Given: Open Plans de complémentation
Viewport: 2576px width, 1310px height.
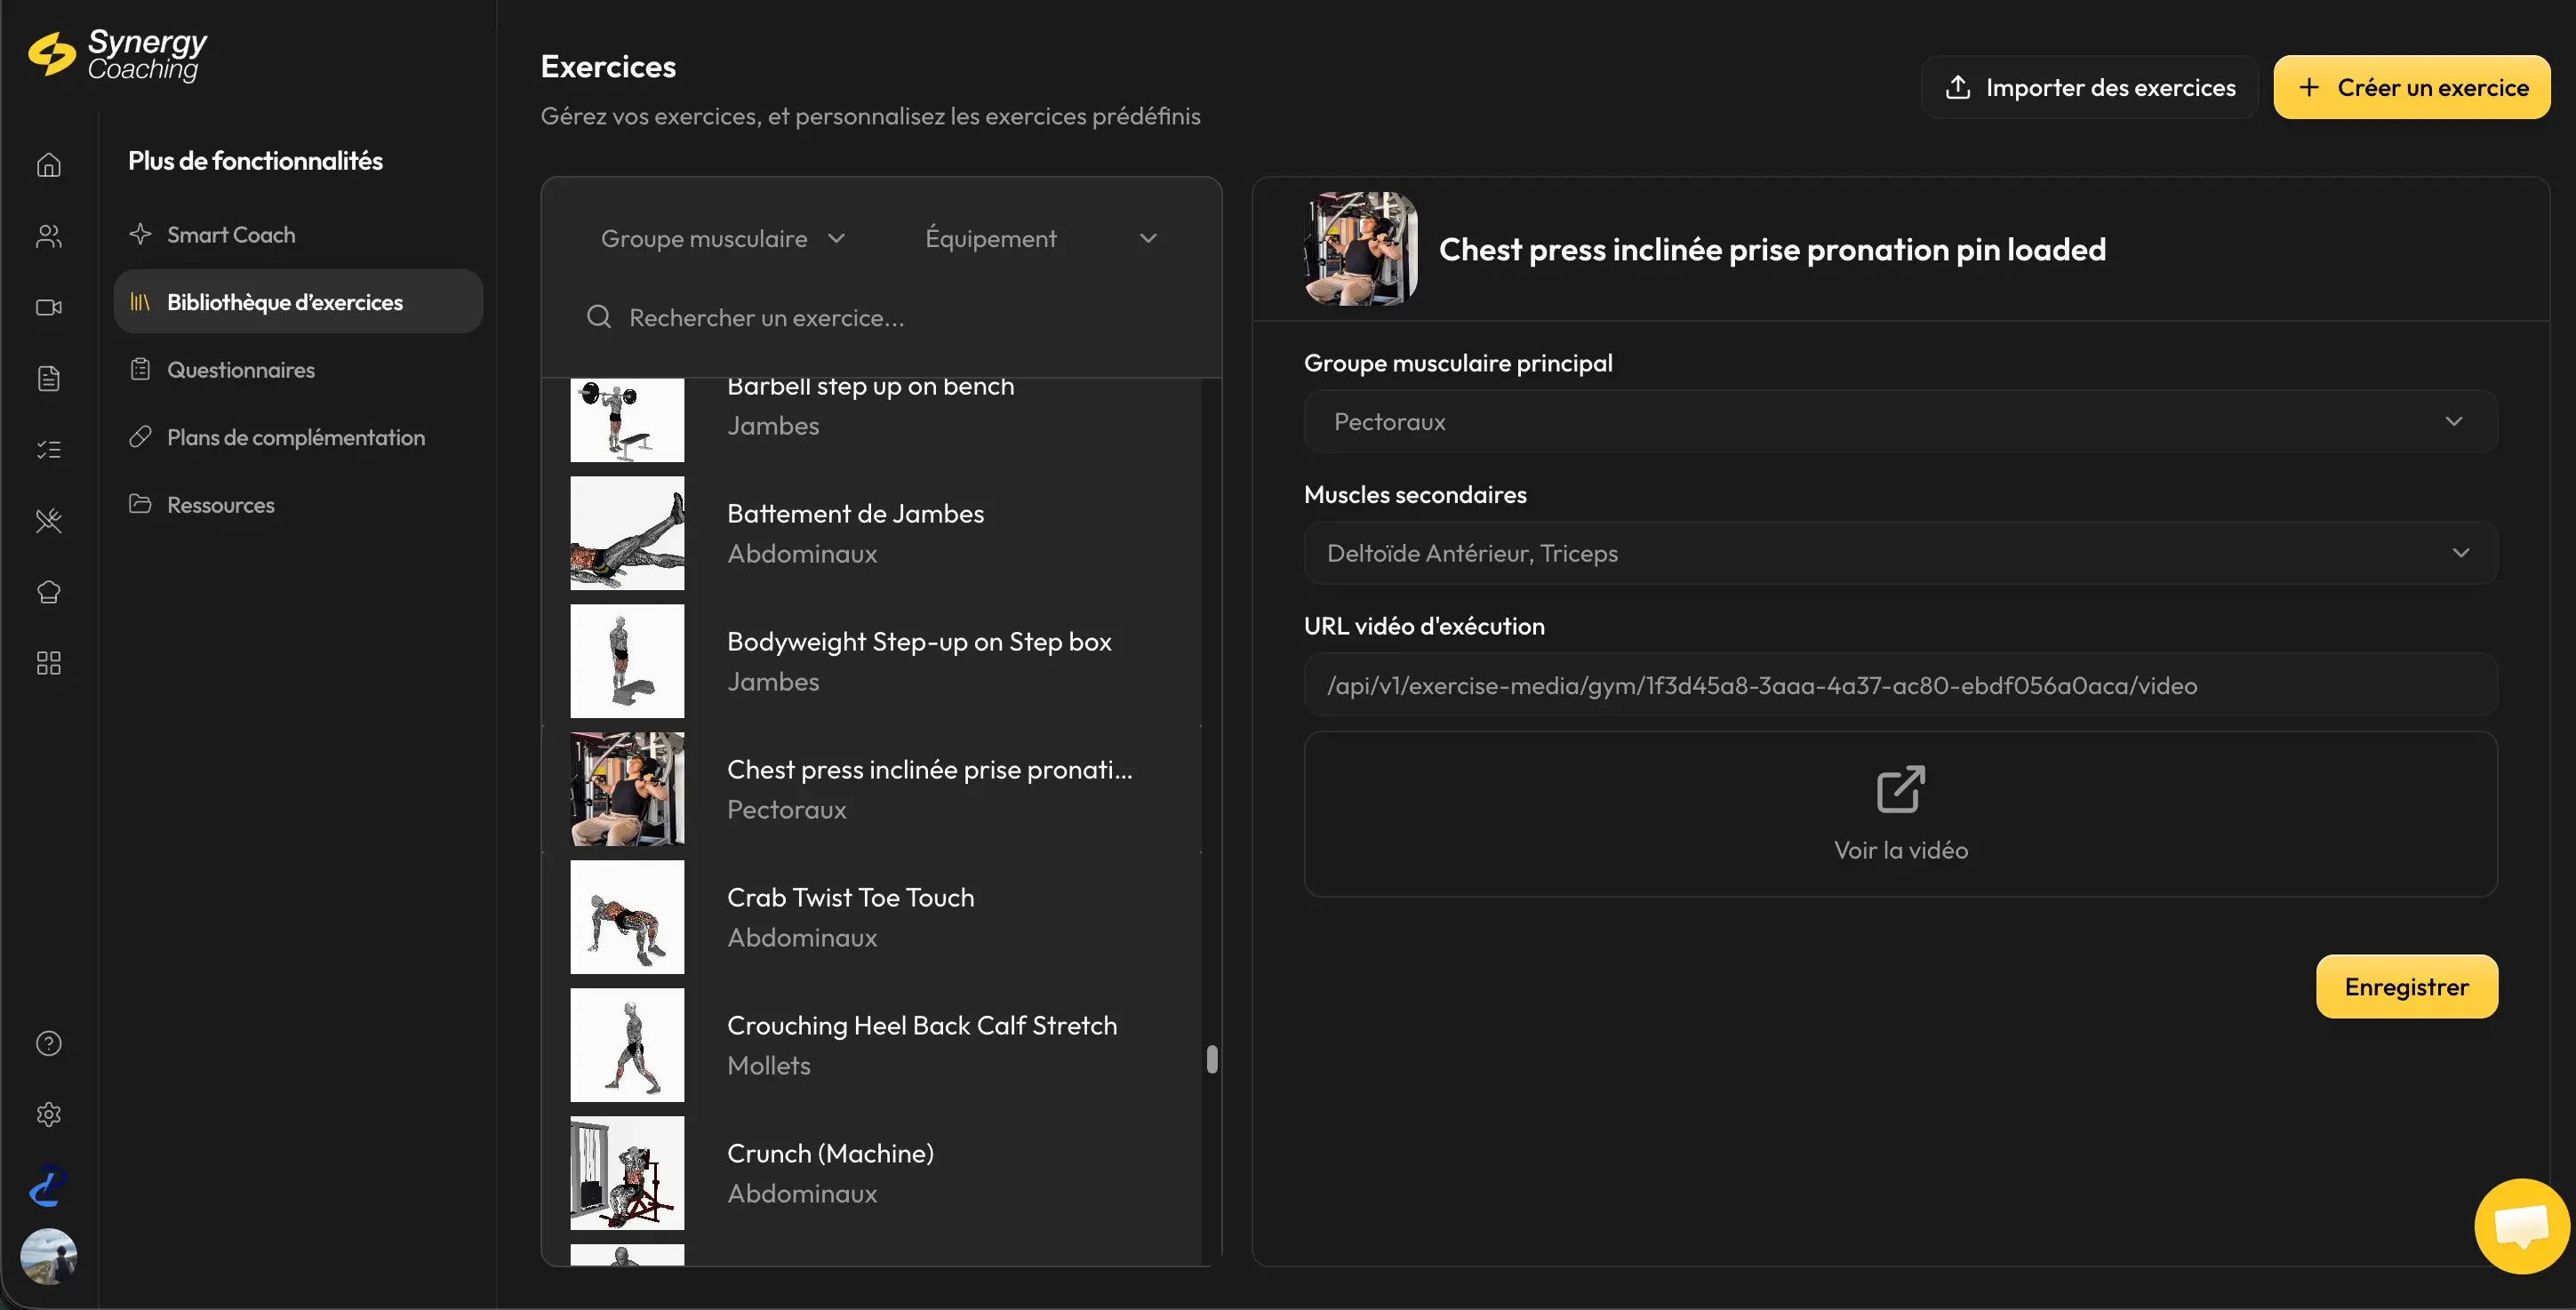Looking at the screenshot, I should (x=296, y=437).
